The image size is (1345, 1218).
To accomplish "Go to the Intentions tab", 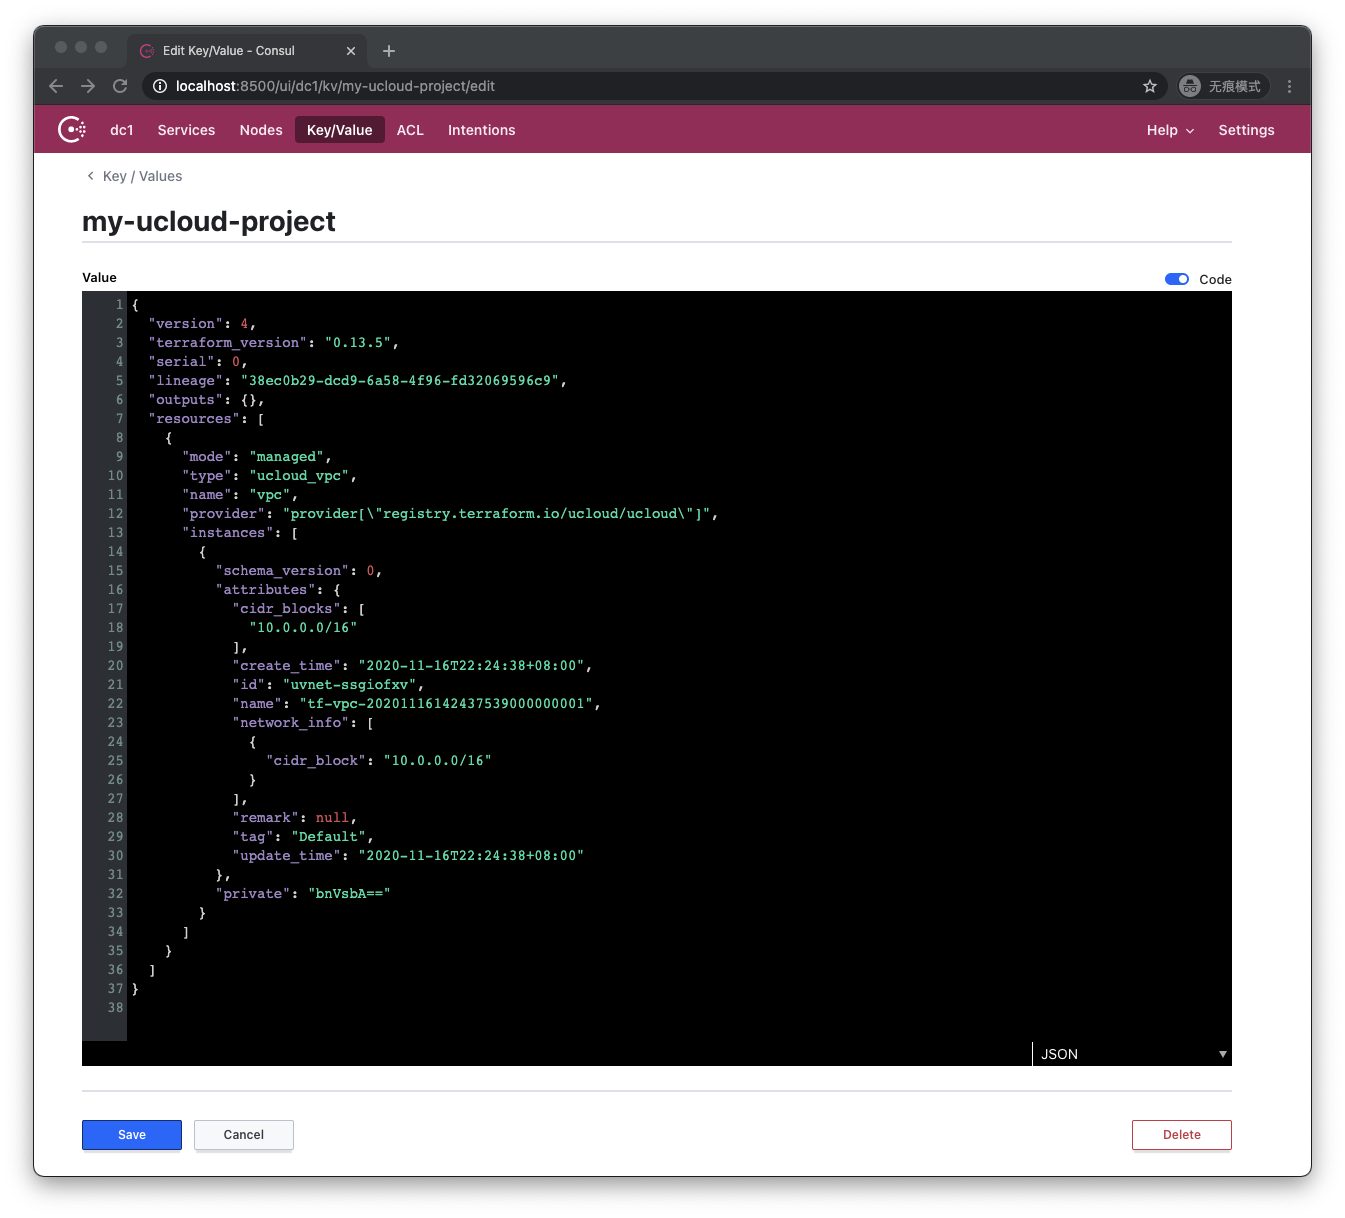I will coord(482,130).
